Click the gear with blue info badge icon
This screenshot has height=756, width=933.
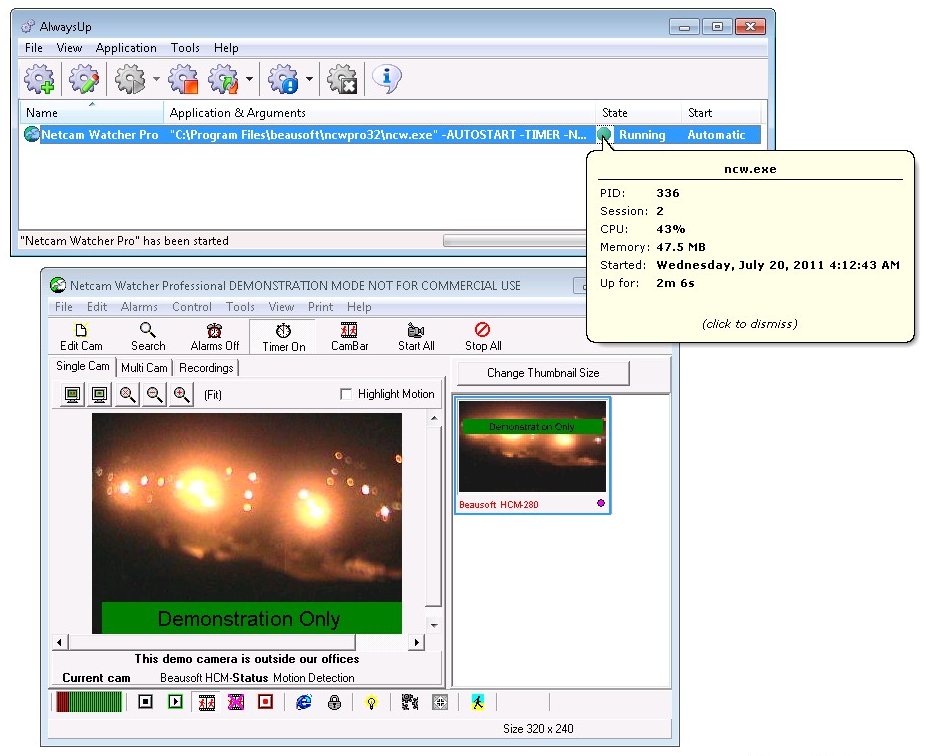tap(283, 79)
